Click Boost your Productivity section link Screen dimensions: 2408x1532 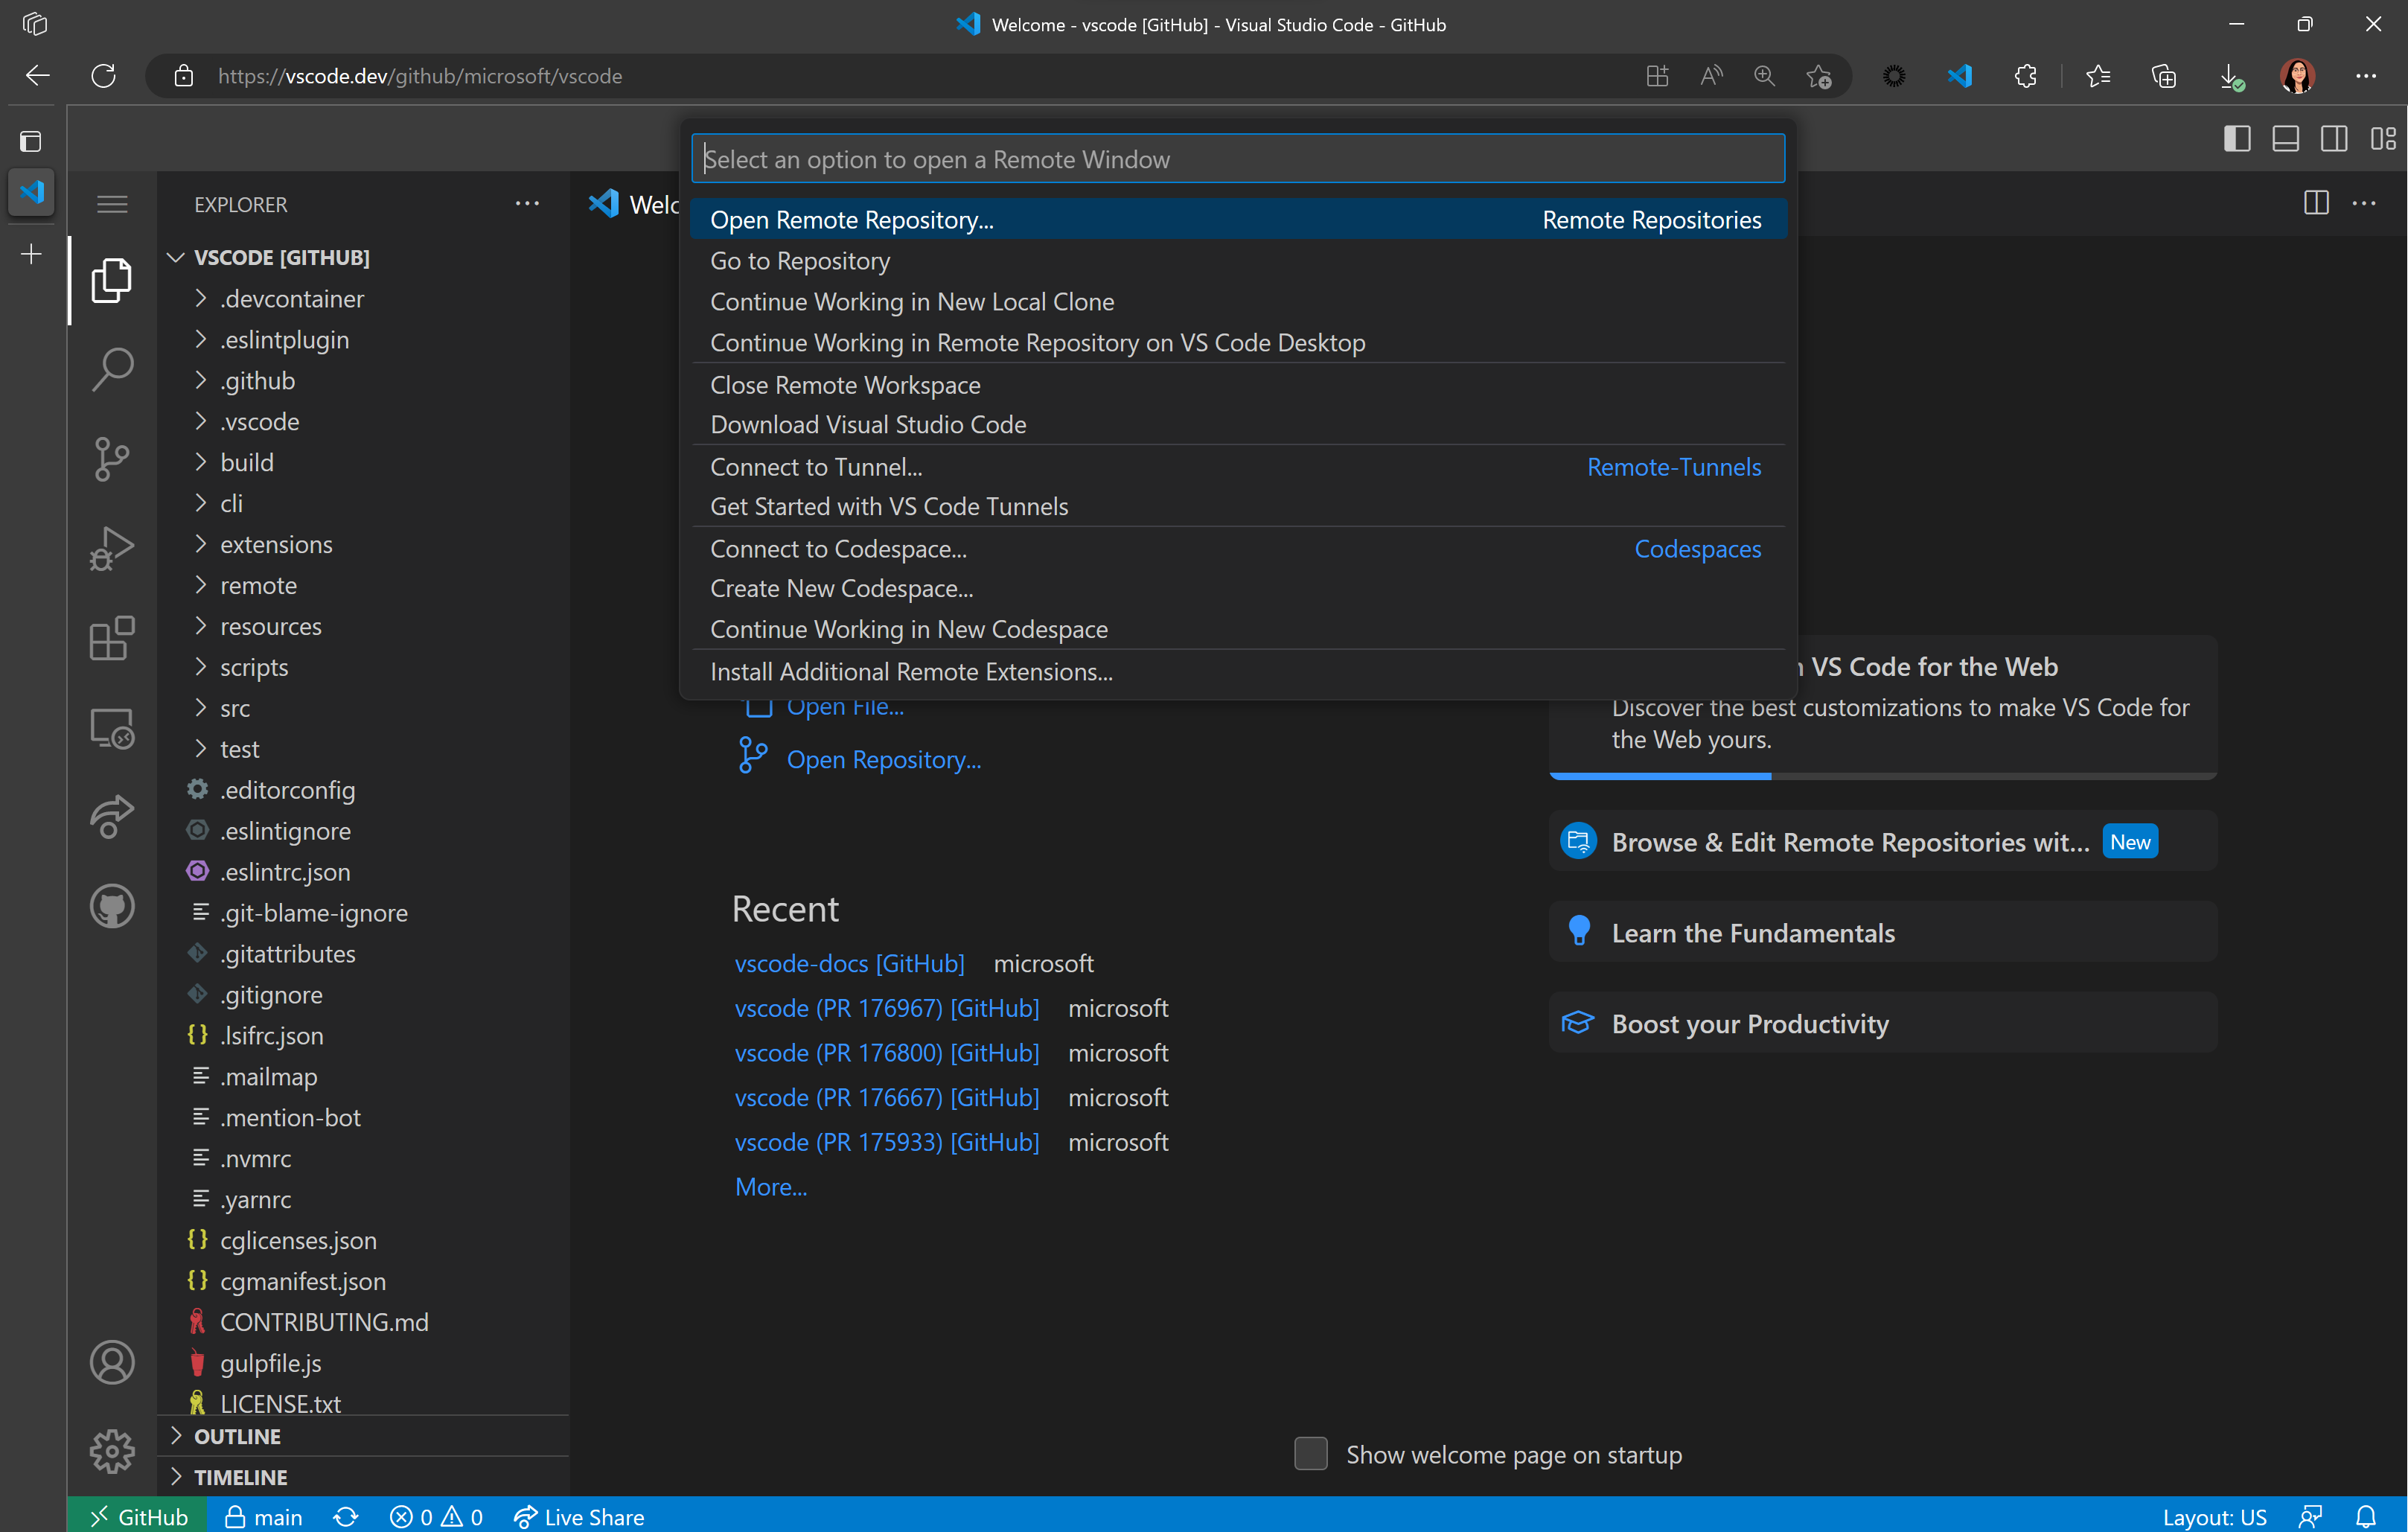click(x=1750, y=1023)
